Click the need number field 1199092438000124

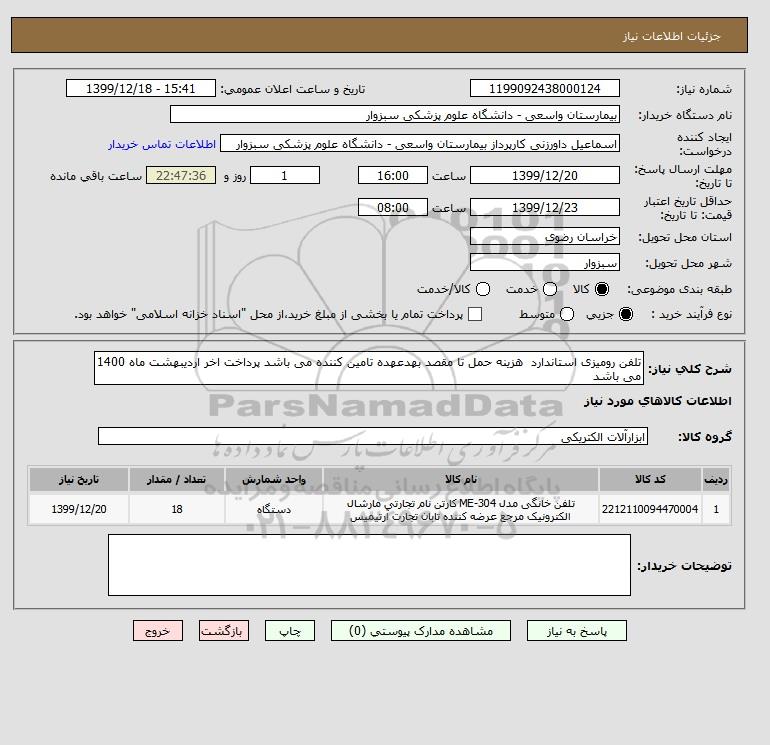(x=545, y=88)
